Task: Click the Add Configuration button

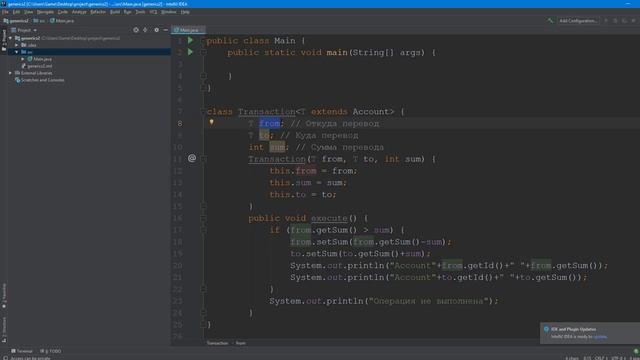Action: (x=578, y=20)
